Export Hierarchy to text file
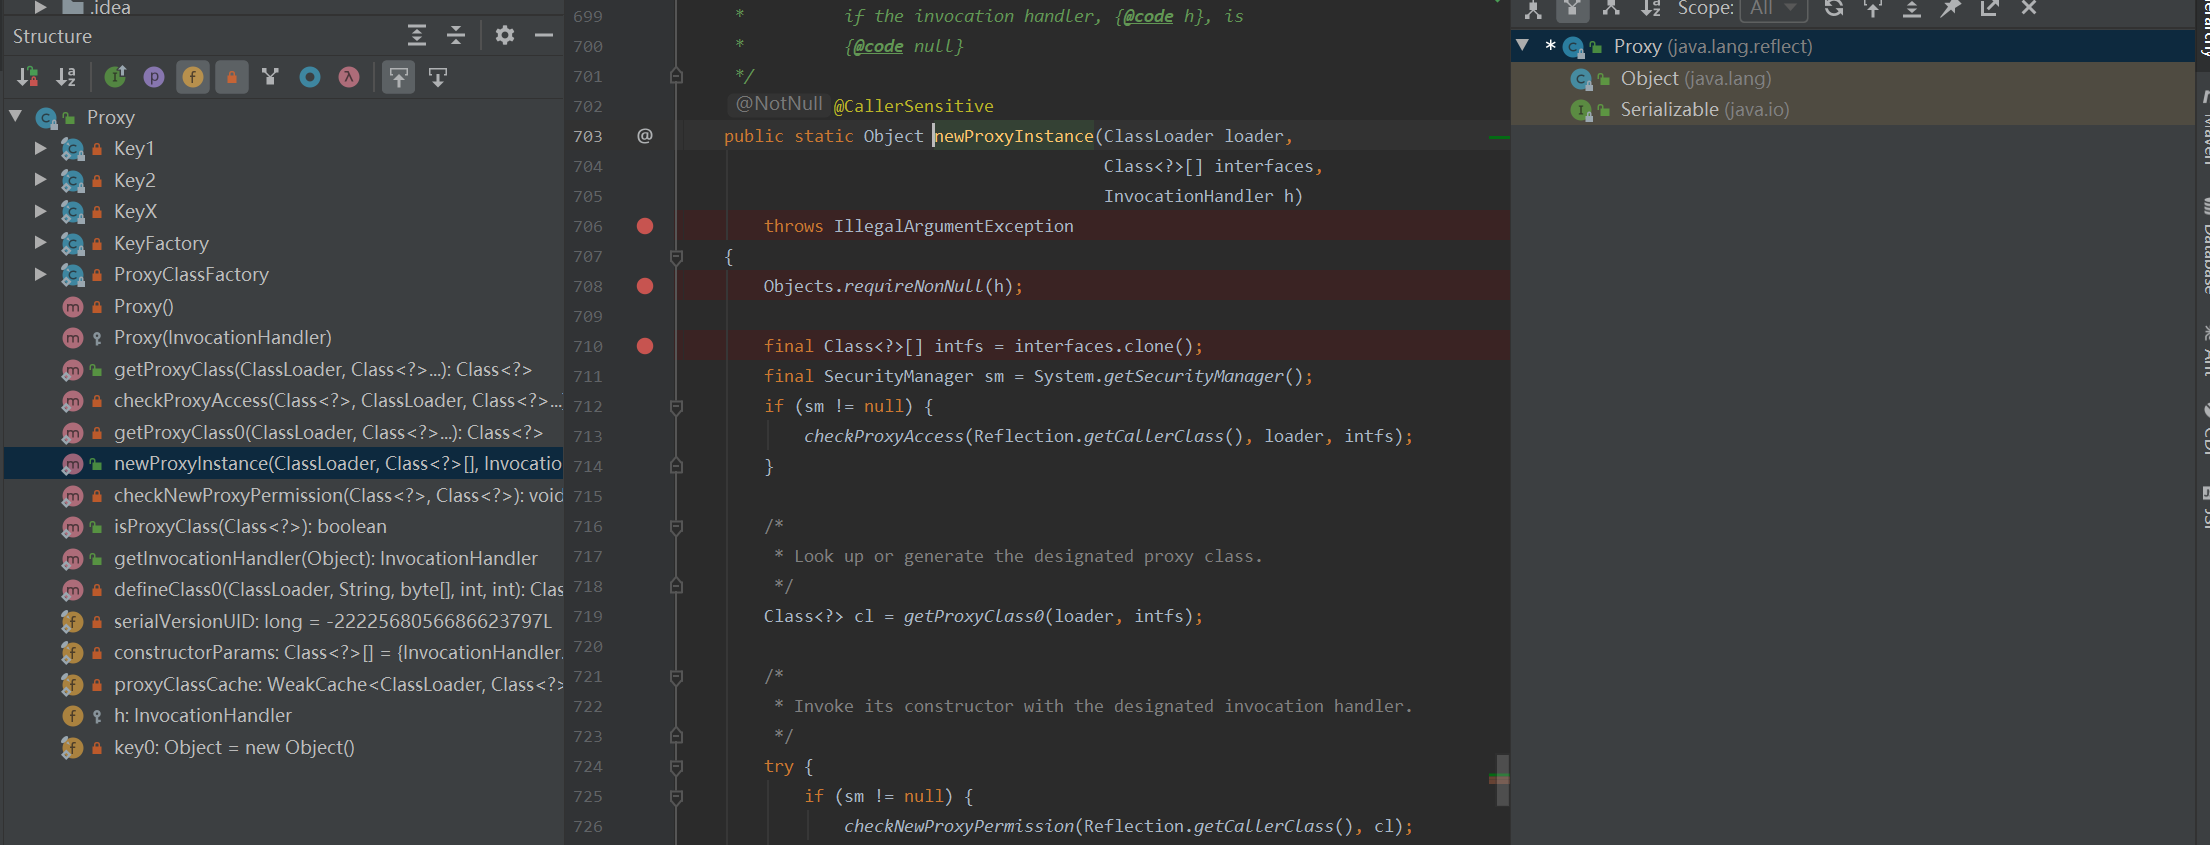 [x=1990, y=9]
